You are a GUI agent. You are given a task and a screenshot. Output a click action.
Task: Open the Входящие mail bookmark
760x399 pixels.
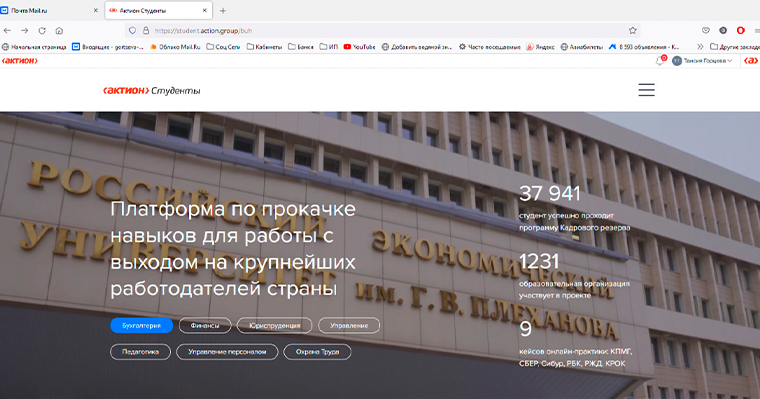[108, 47]
